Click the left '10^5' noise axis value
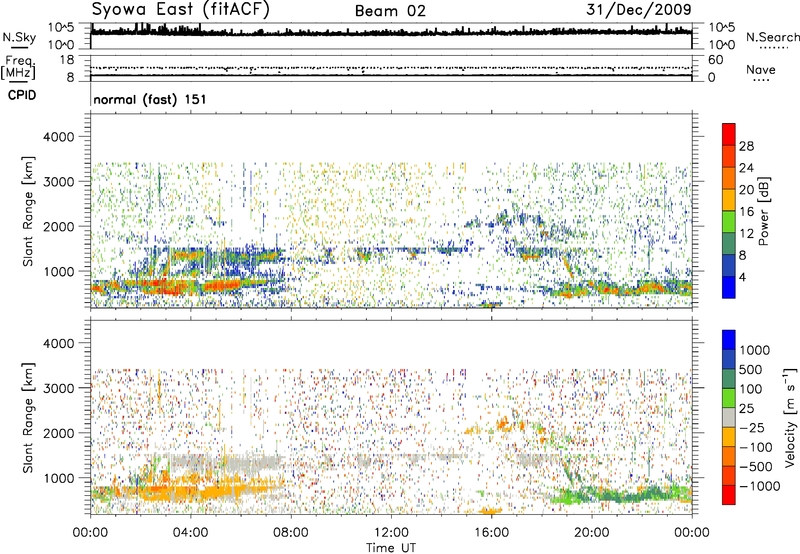800x554 pixels. pos(61,27)
